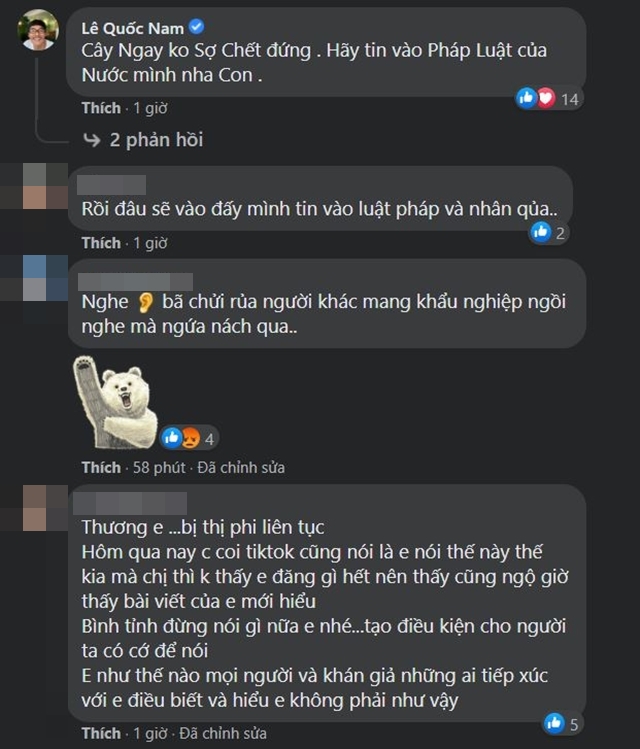This screenshot has width=640, height=749.
Task: Like Lê Quốc Nam's comment with Thích
Action: click(x=101, y=108)
